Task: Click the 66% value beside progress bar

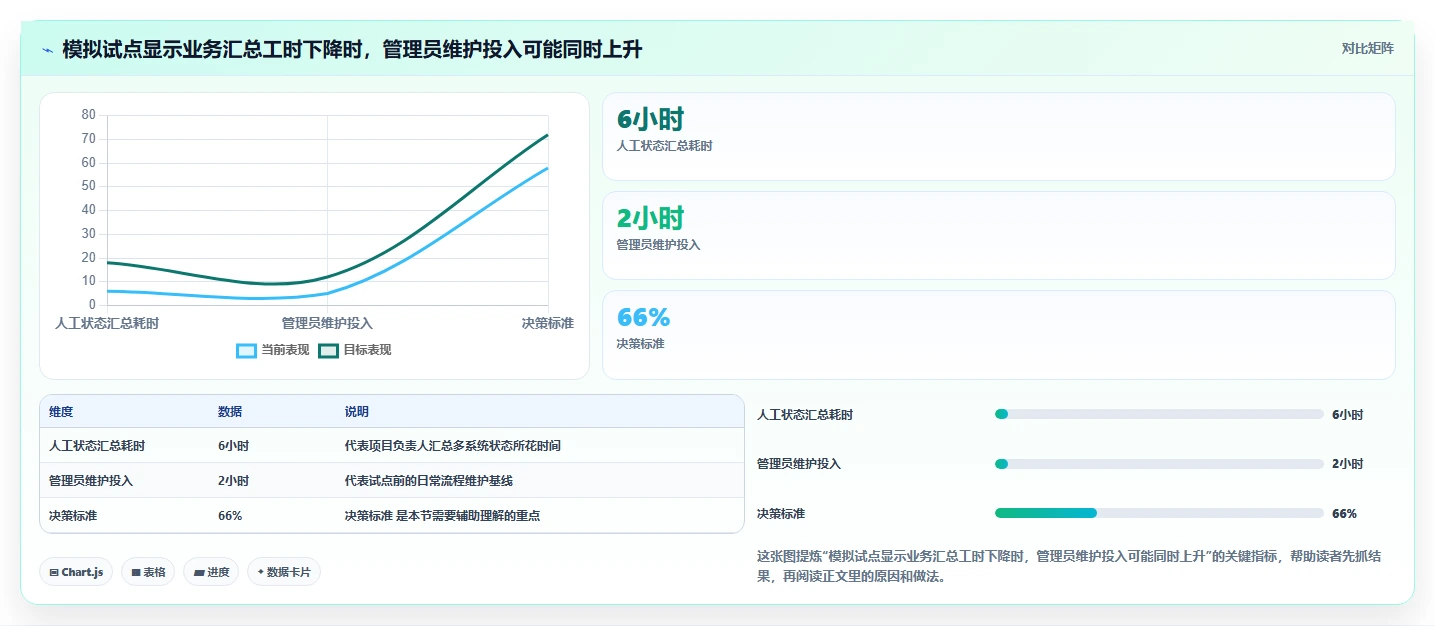Action: pos(1344,513)
